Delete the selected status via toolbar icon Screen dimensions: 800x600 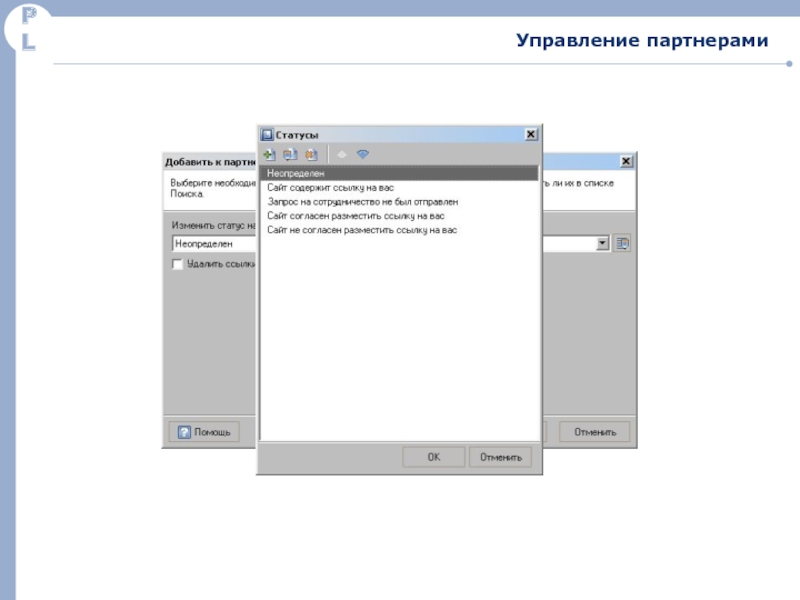coord(311,154)
